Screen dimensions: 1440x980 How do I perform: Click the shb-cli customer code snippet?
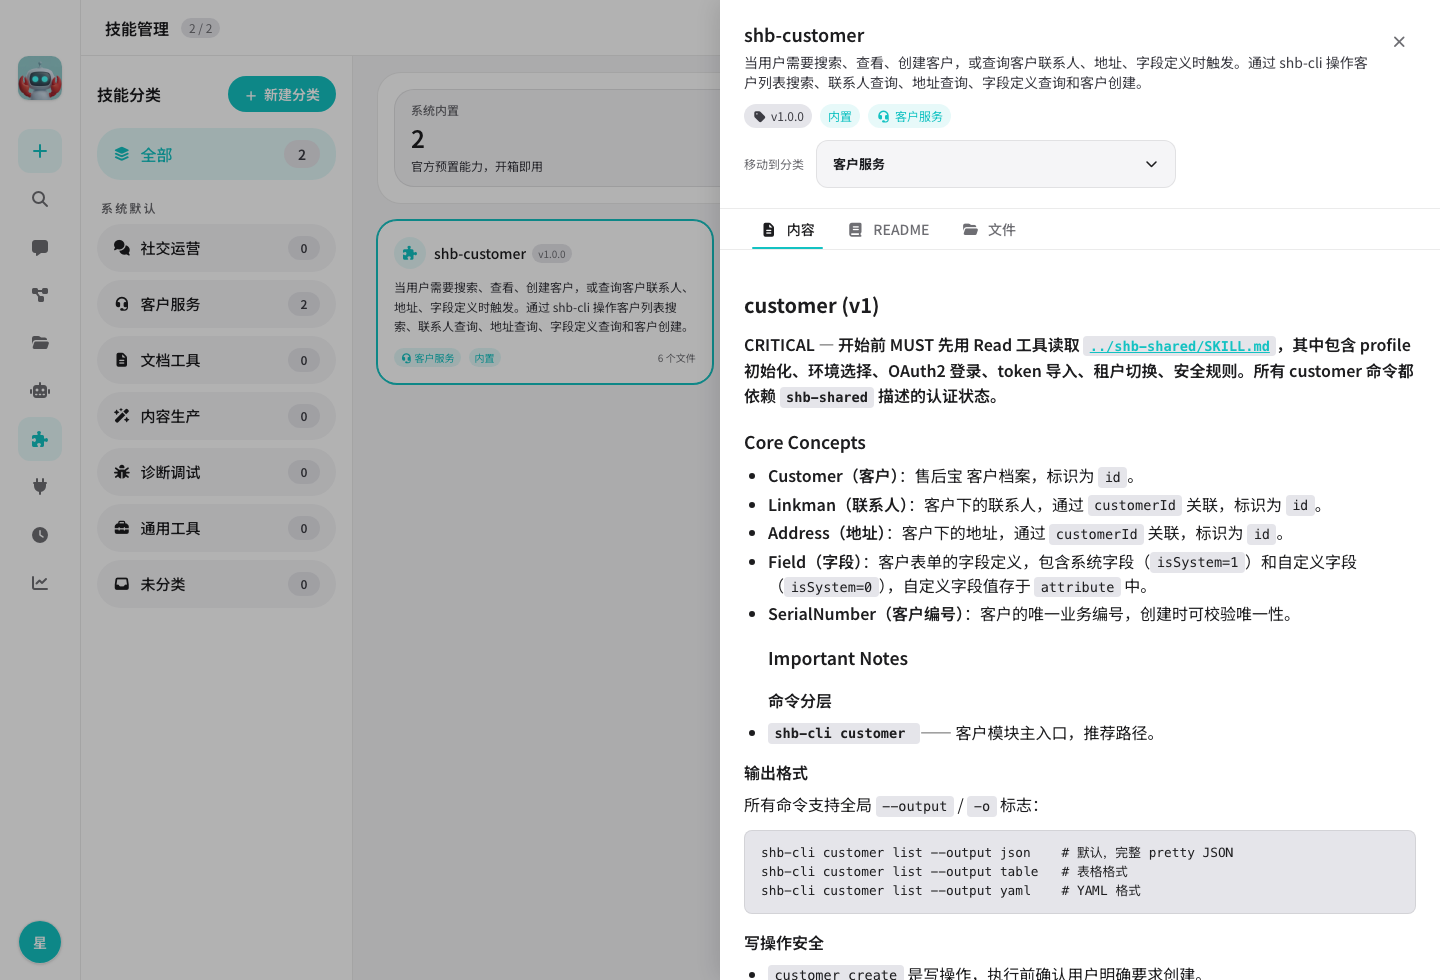click(x=842, y=733)
